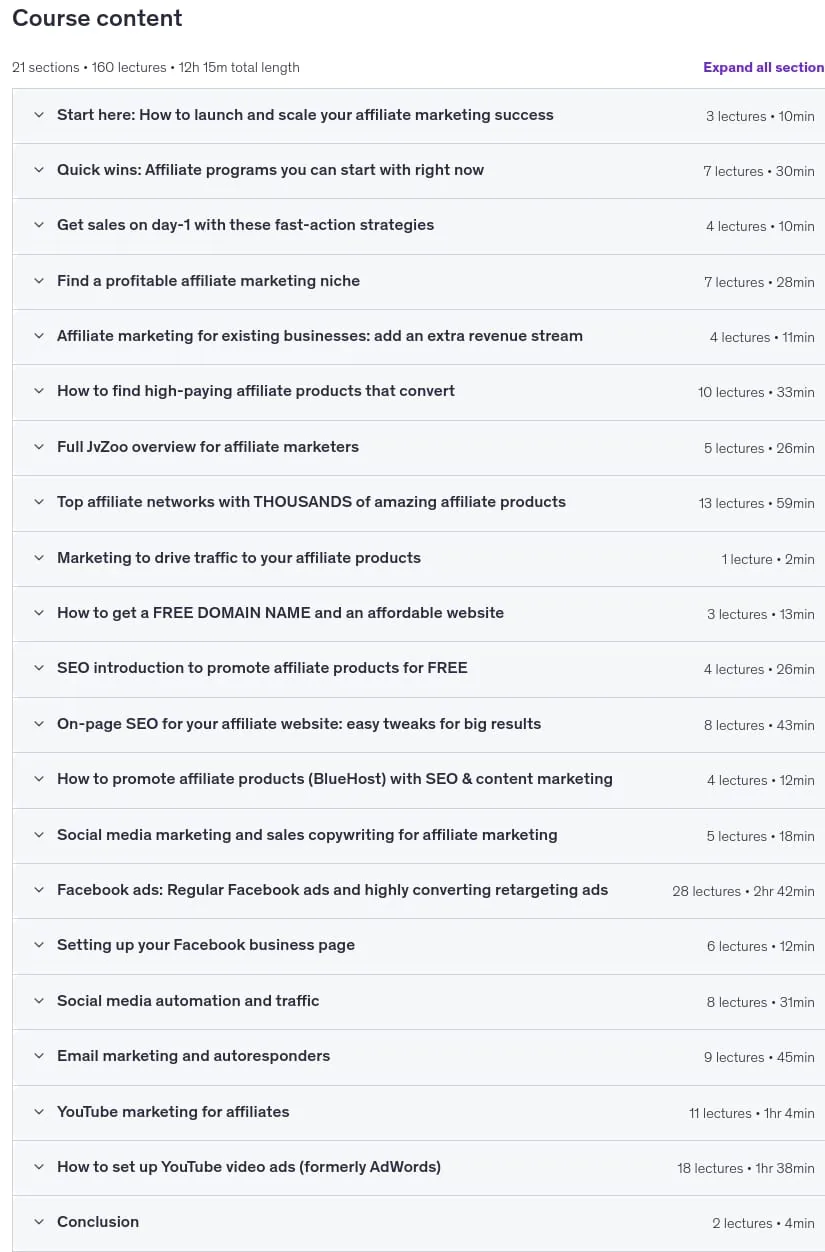This screenshot has height=1252, width=825.
Task: Click chevron next to 'Email marketing and autoresponders'
Action: (x=39, y=1056)
